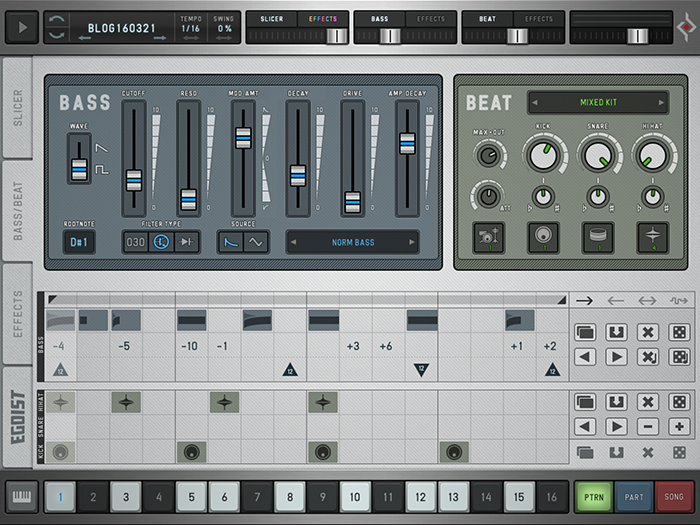
Task: Open the MIXED KIT selector
Action: (x=598, y=102)
